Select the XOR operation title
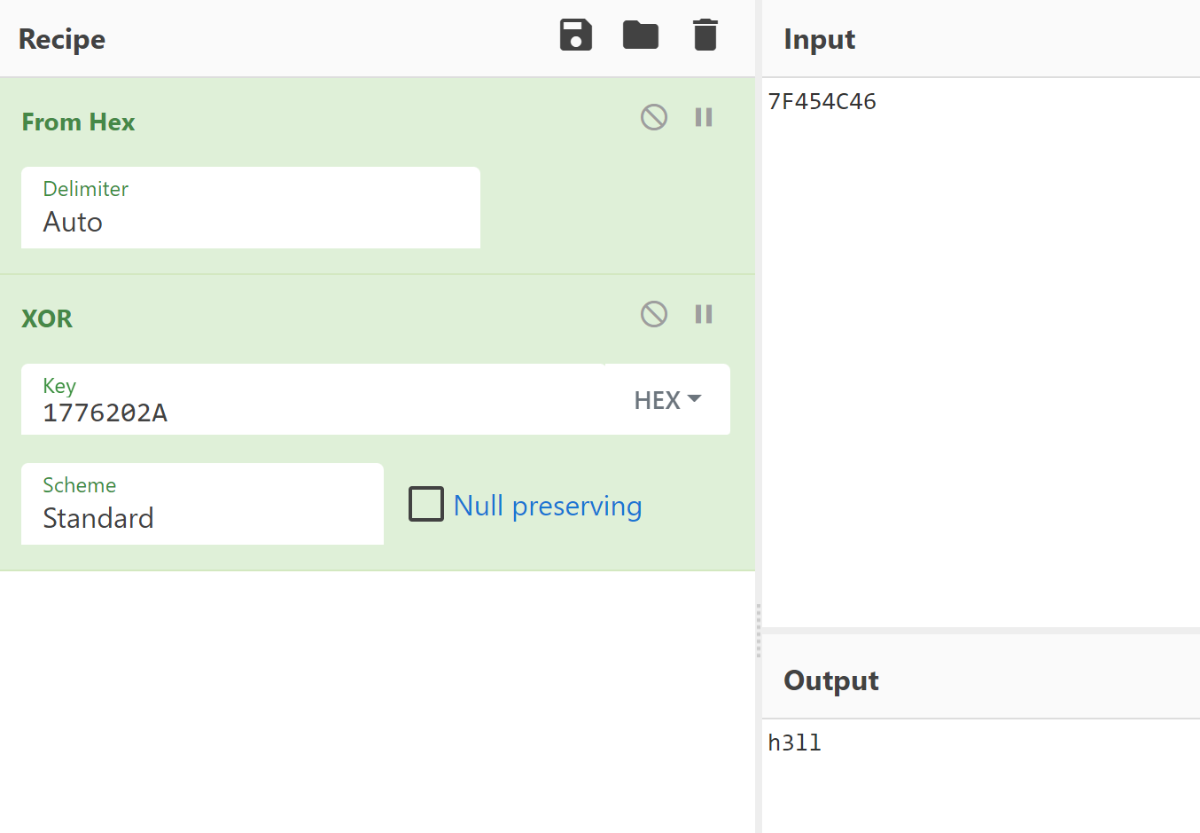The height and width of the screenshot is (833, 1200). (47, 319)
